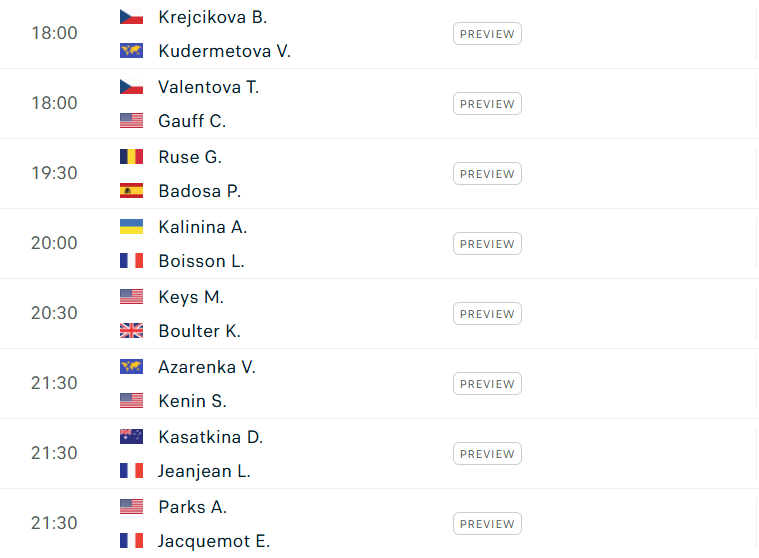The width and height of the screenshot is (759, 558).
Task: Open preview for Kasatkina vs Jeanjean match
Action: point(487,453)
